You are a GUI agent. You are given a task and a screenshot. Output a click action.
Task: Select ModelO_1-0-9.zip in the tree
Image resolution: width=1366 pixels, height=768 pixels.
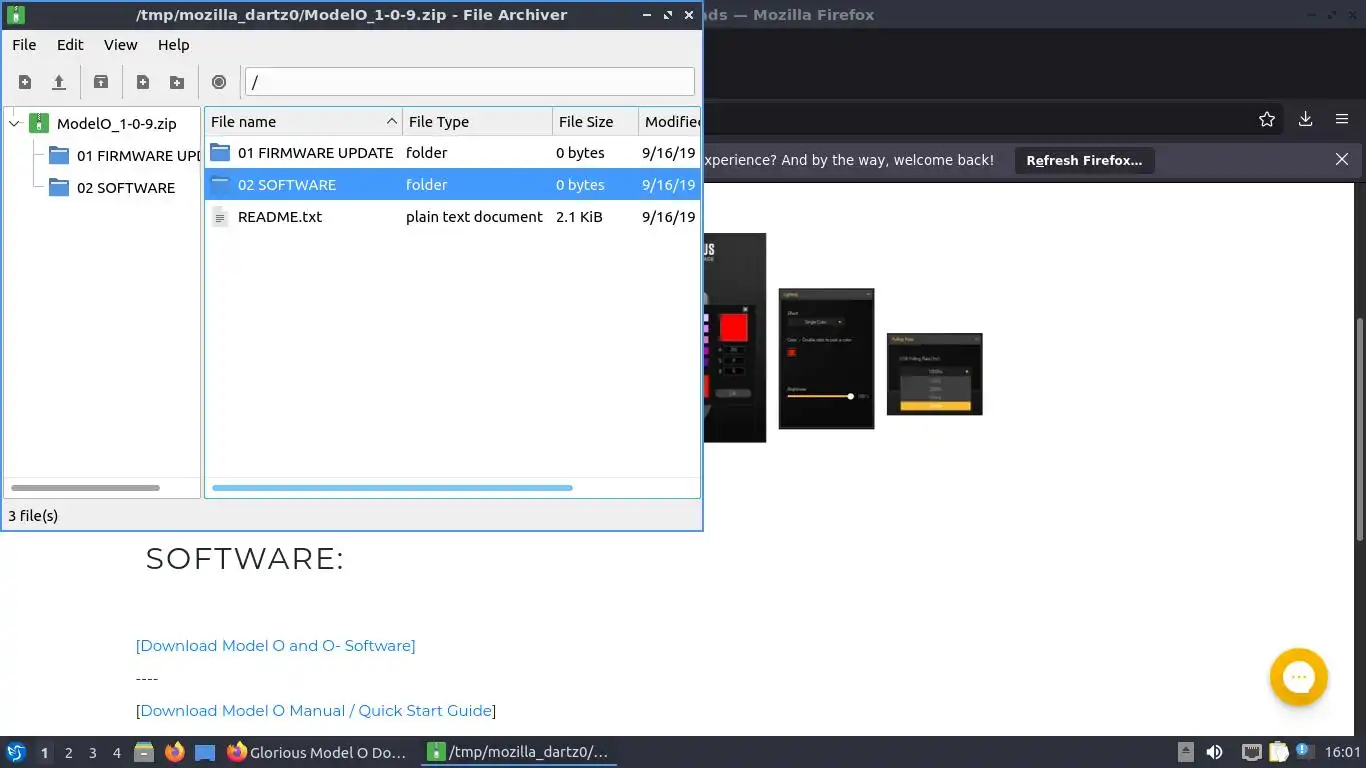tap(116, 124)
